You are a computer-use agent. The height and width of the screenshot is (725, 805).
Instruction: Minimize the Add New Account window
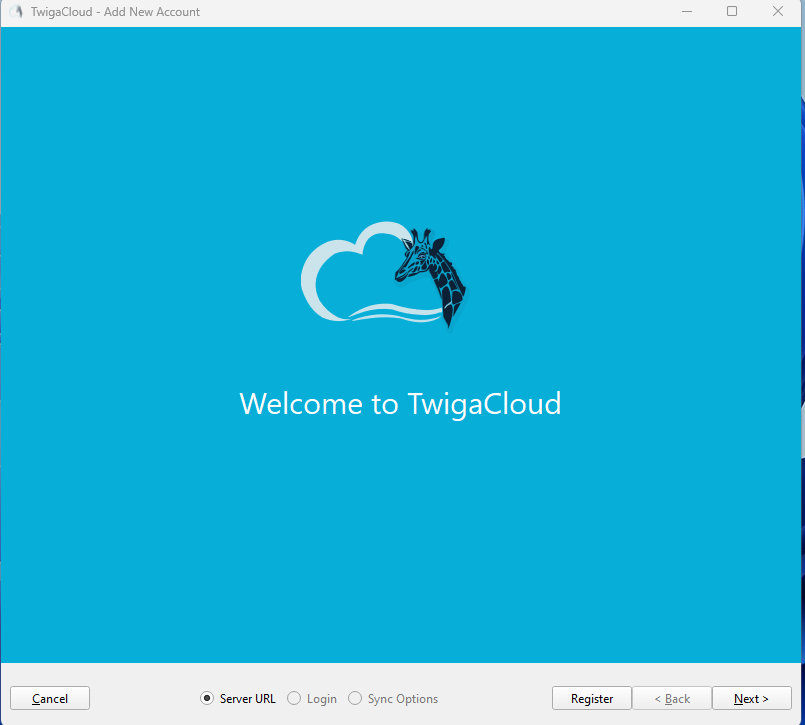coord(686,11)
